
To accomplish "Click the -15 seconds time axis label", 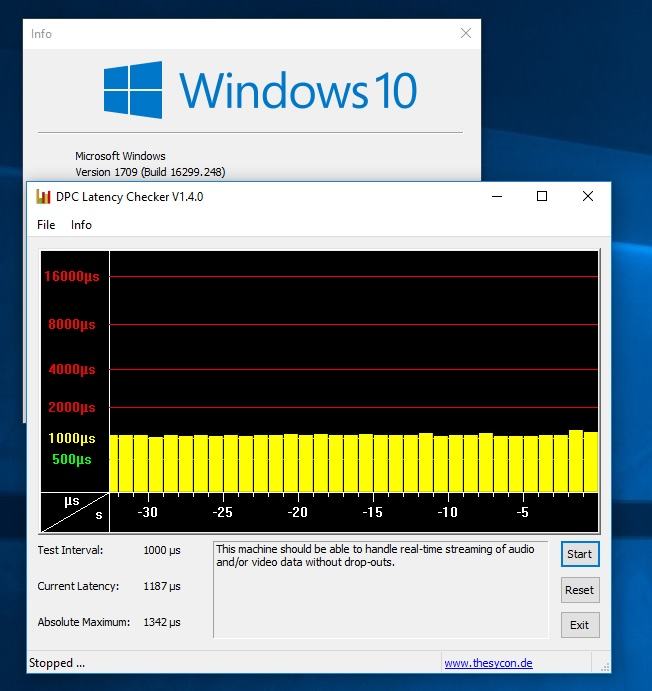I will point(372,512).
